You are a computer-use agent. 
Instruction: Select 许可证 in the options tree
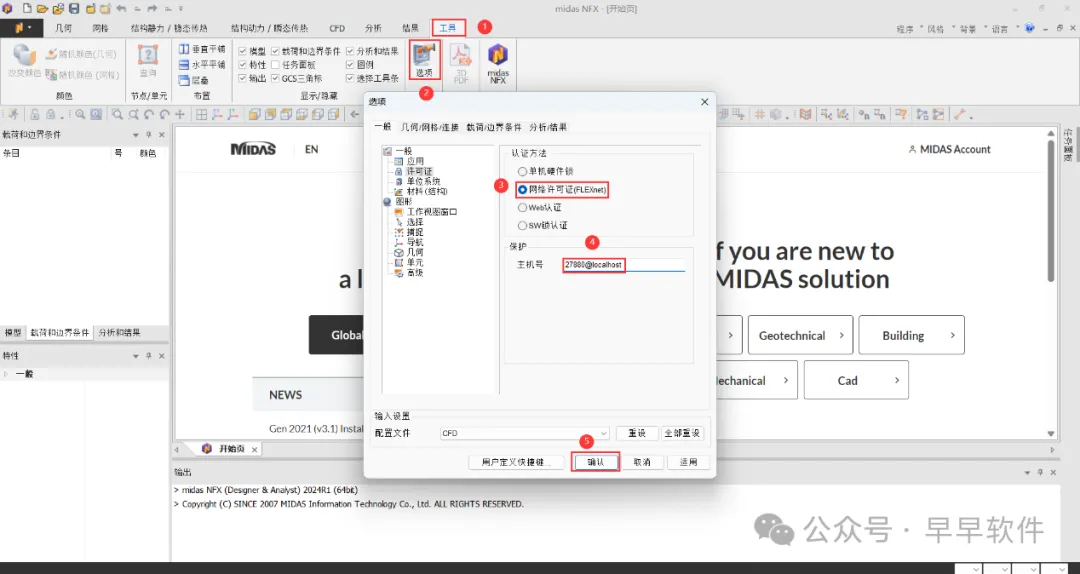(419, 171)
